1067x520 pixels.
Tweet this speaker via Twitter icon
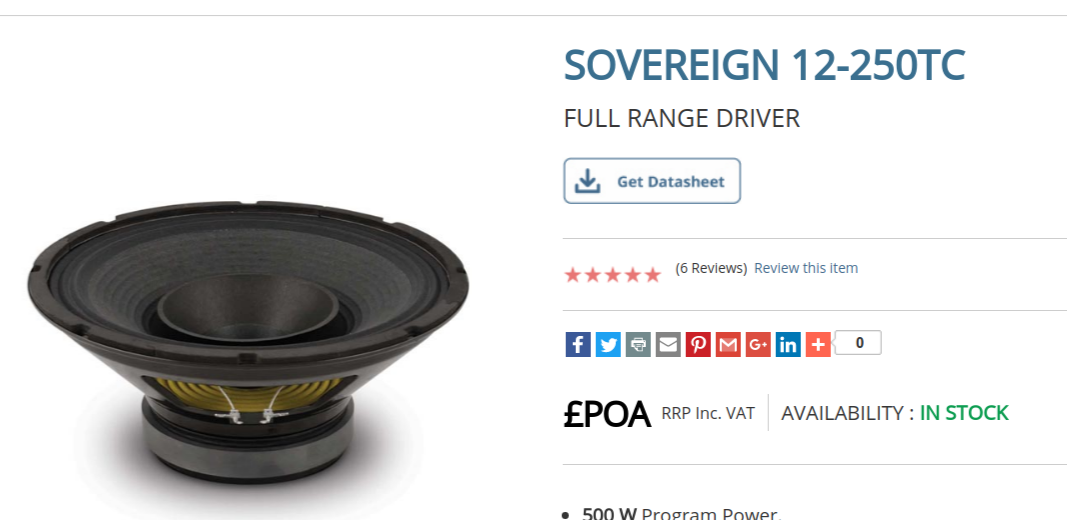pyautogui.click(x=608, y=344)
